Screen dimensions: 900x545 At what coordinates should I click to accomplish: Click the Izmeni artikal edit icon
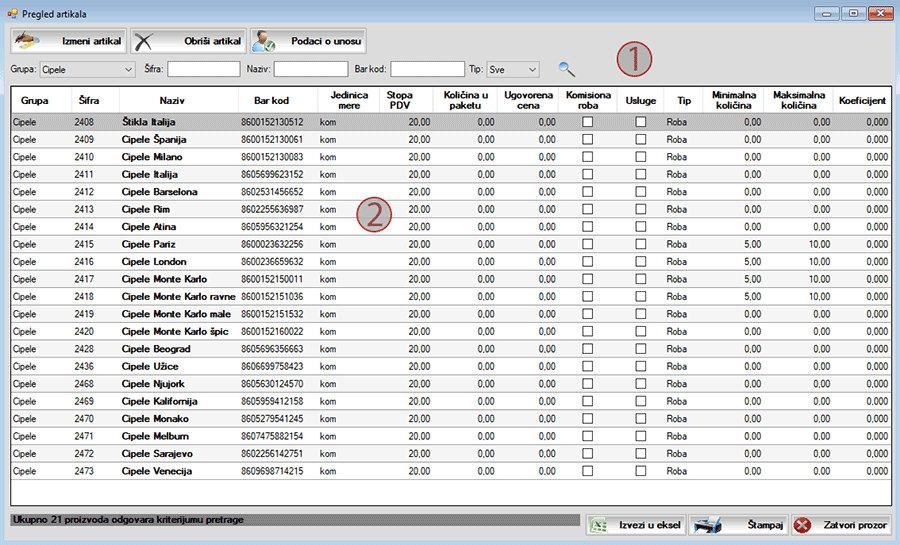click(26, 41)
